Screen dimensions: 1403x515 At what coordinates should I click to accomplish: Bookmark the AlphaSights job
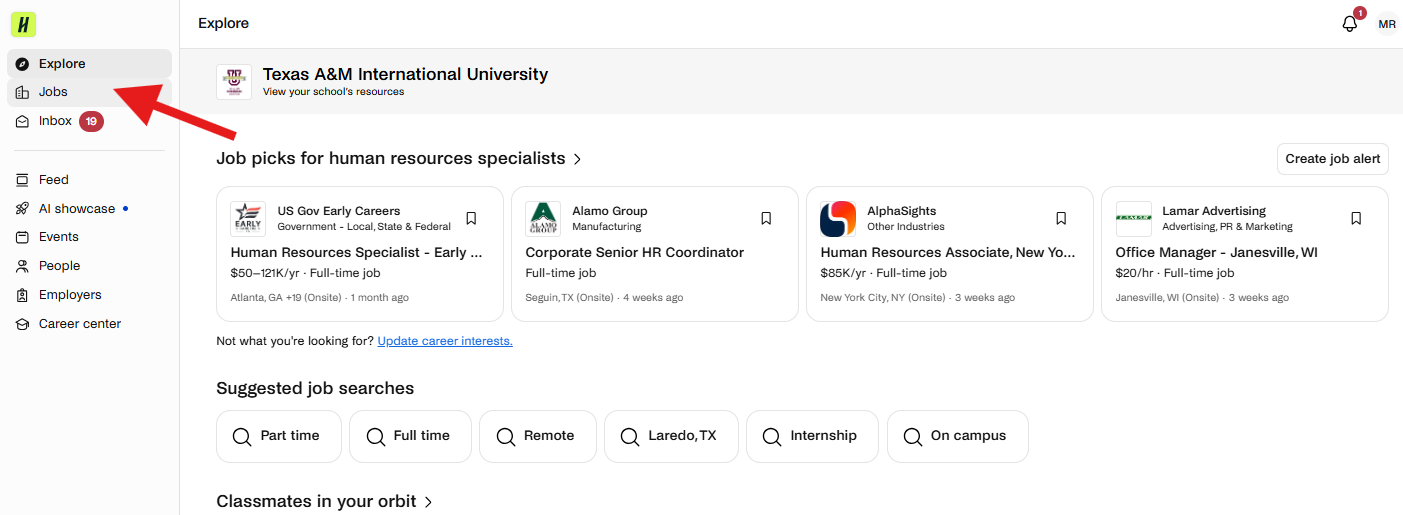(x=1061, y=218)
